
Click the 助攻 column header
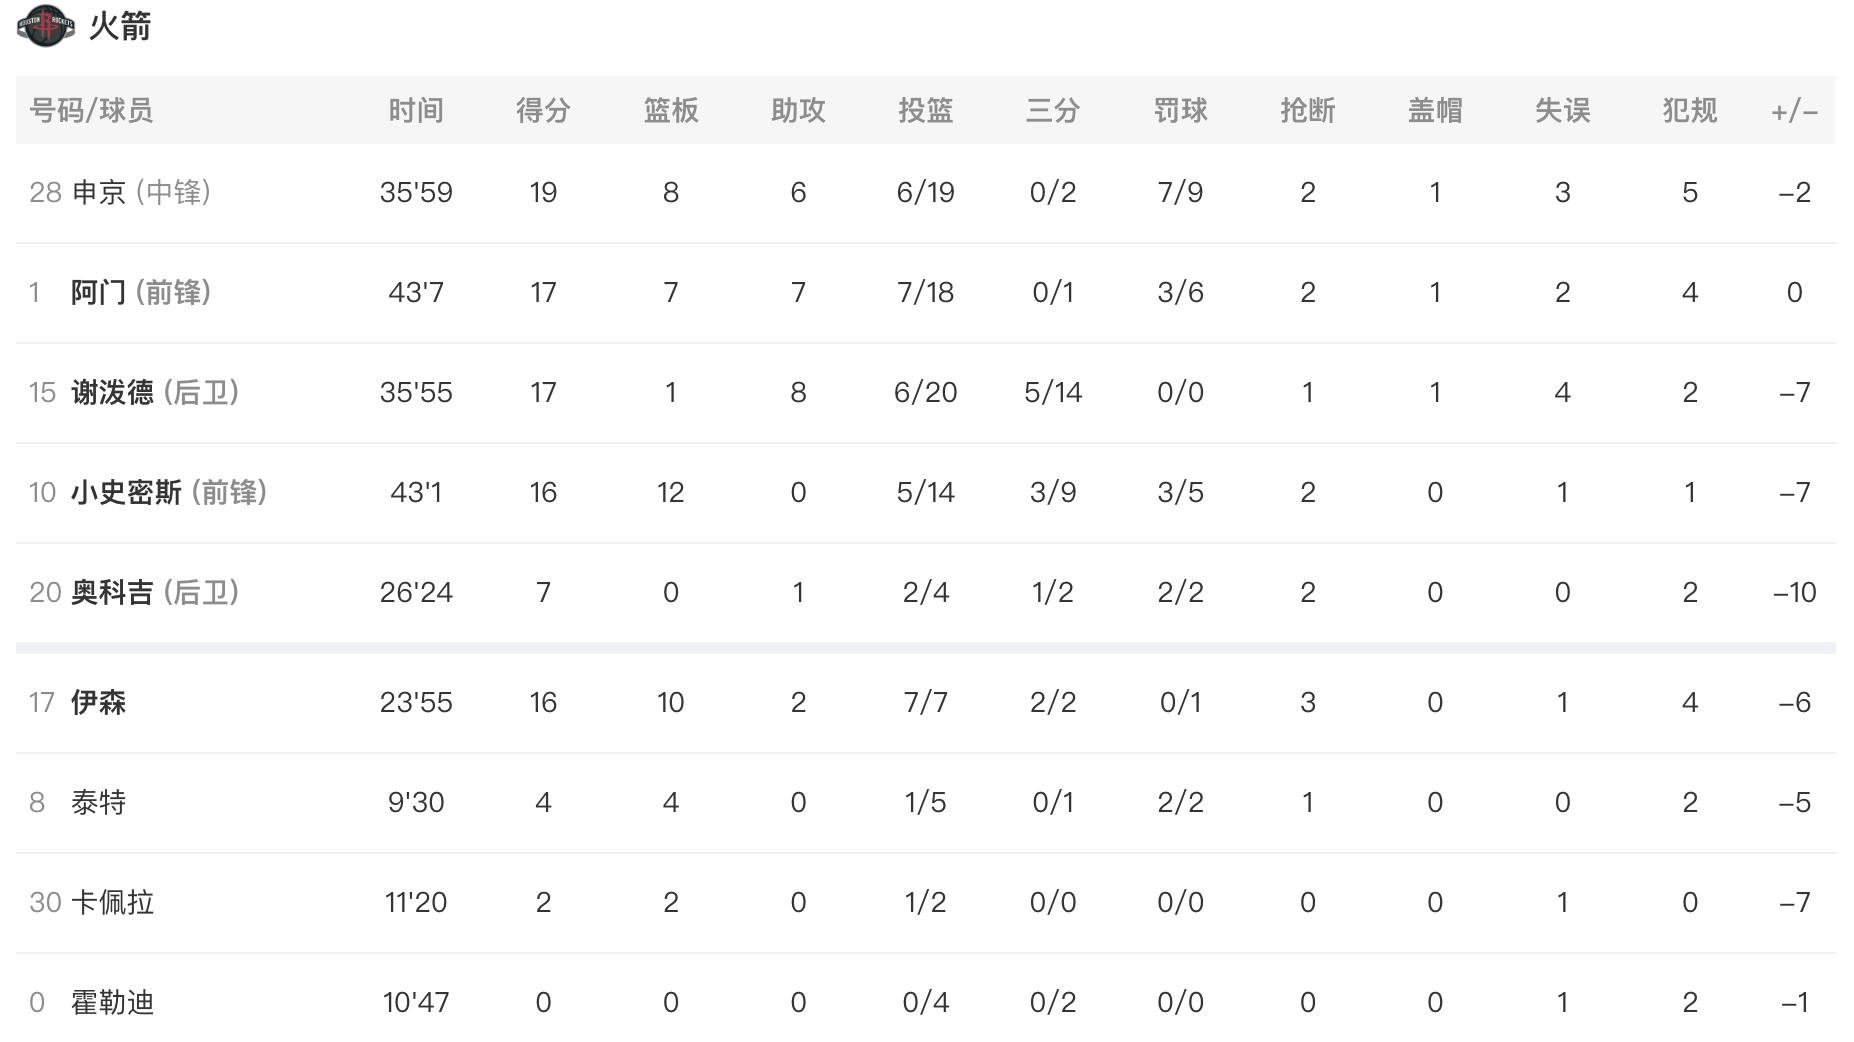(798, 110)
